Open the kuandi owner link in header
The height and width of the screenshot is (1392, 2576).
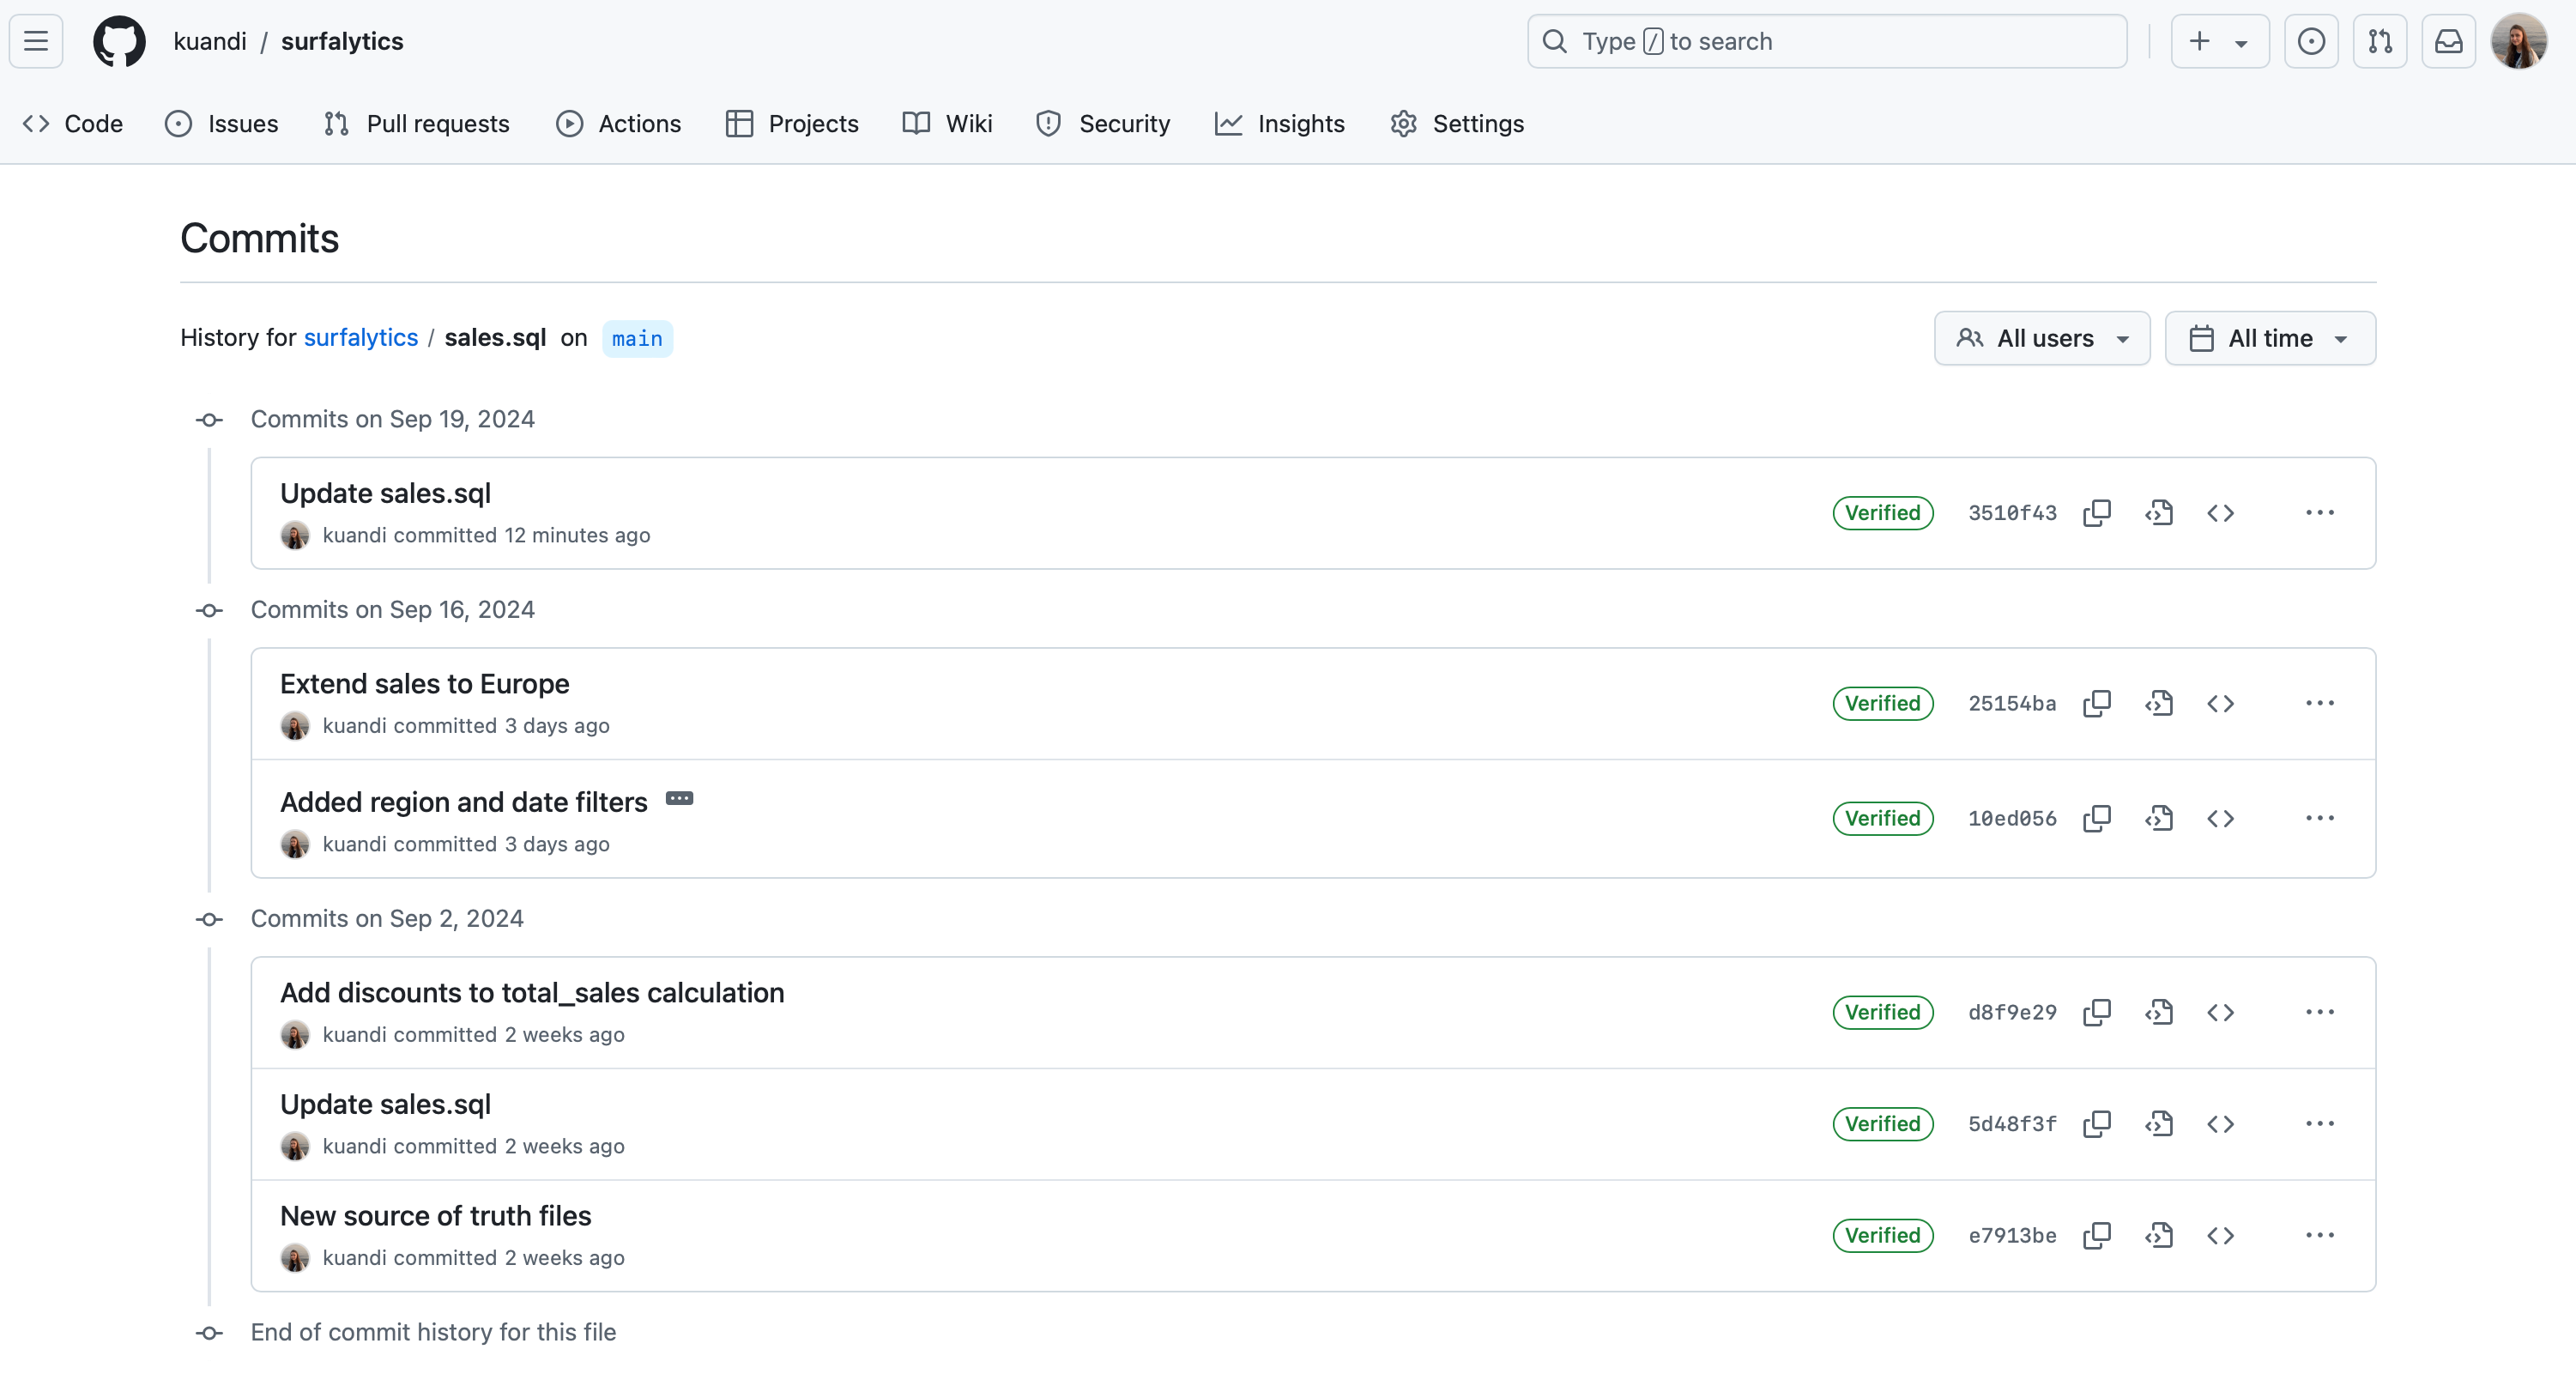210,41
